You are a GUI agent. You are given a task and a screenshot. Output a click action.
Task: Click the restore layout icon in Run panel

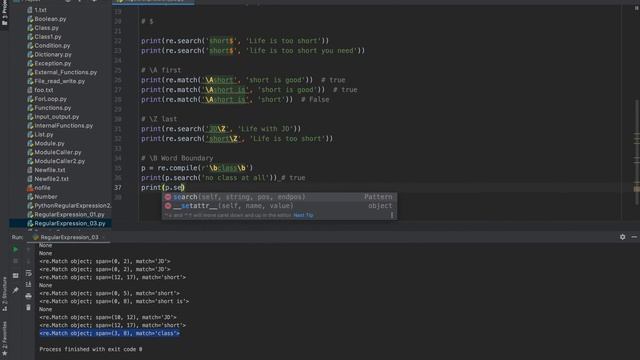click(16, 276)
